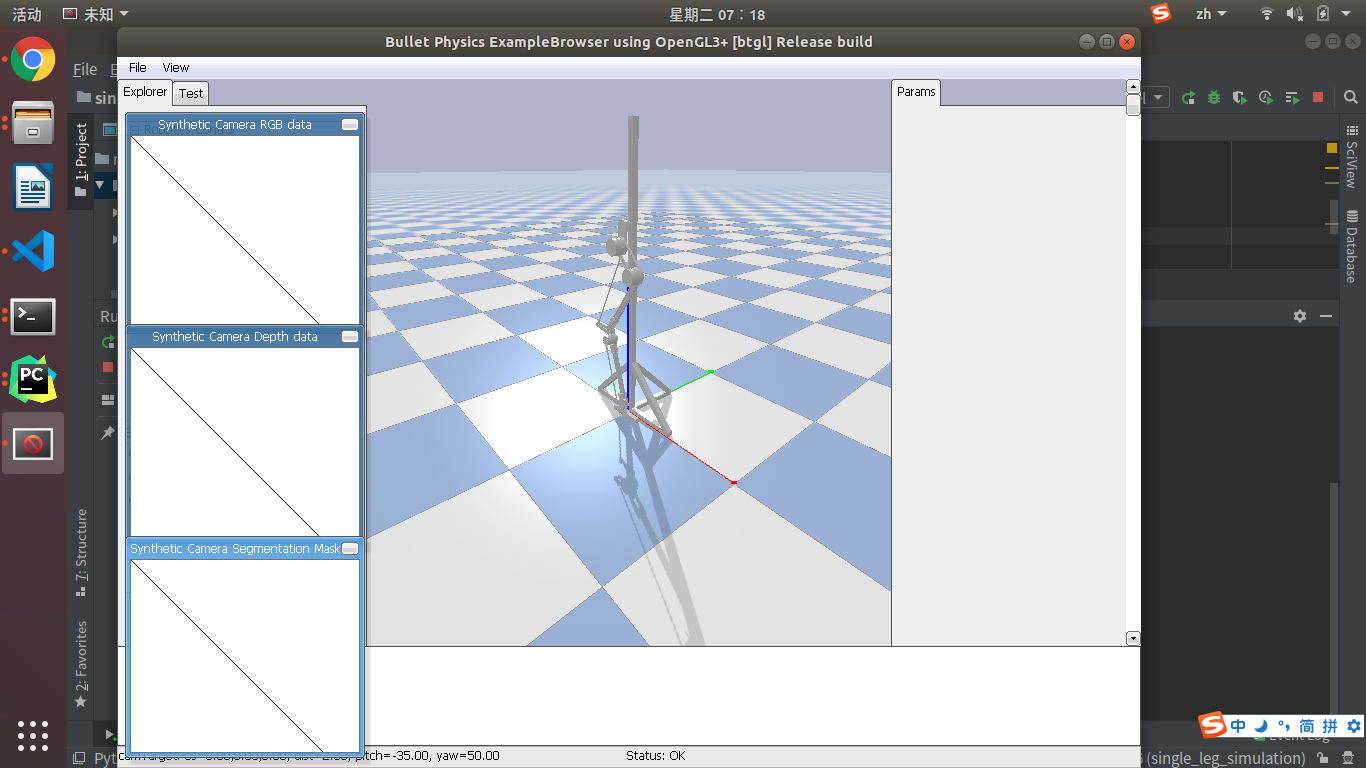Toggle Sogou simplified Chinese '简' button
1366x768 pixels.
(1307, 726)
